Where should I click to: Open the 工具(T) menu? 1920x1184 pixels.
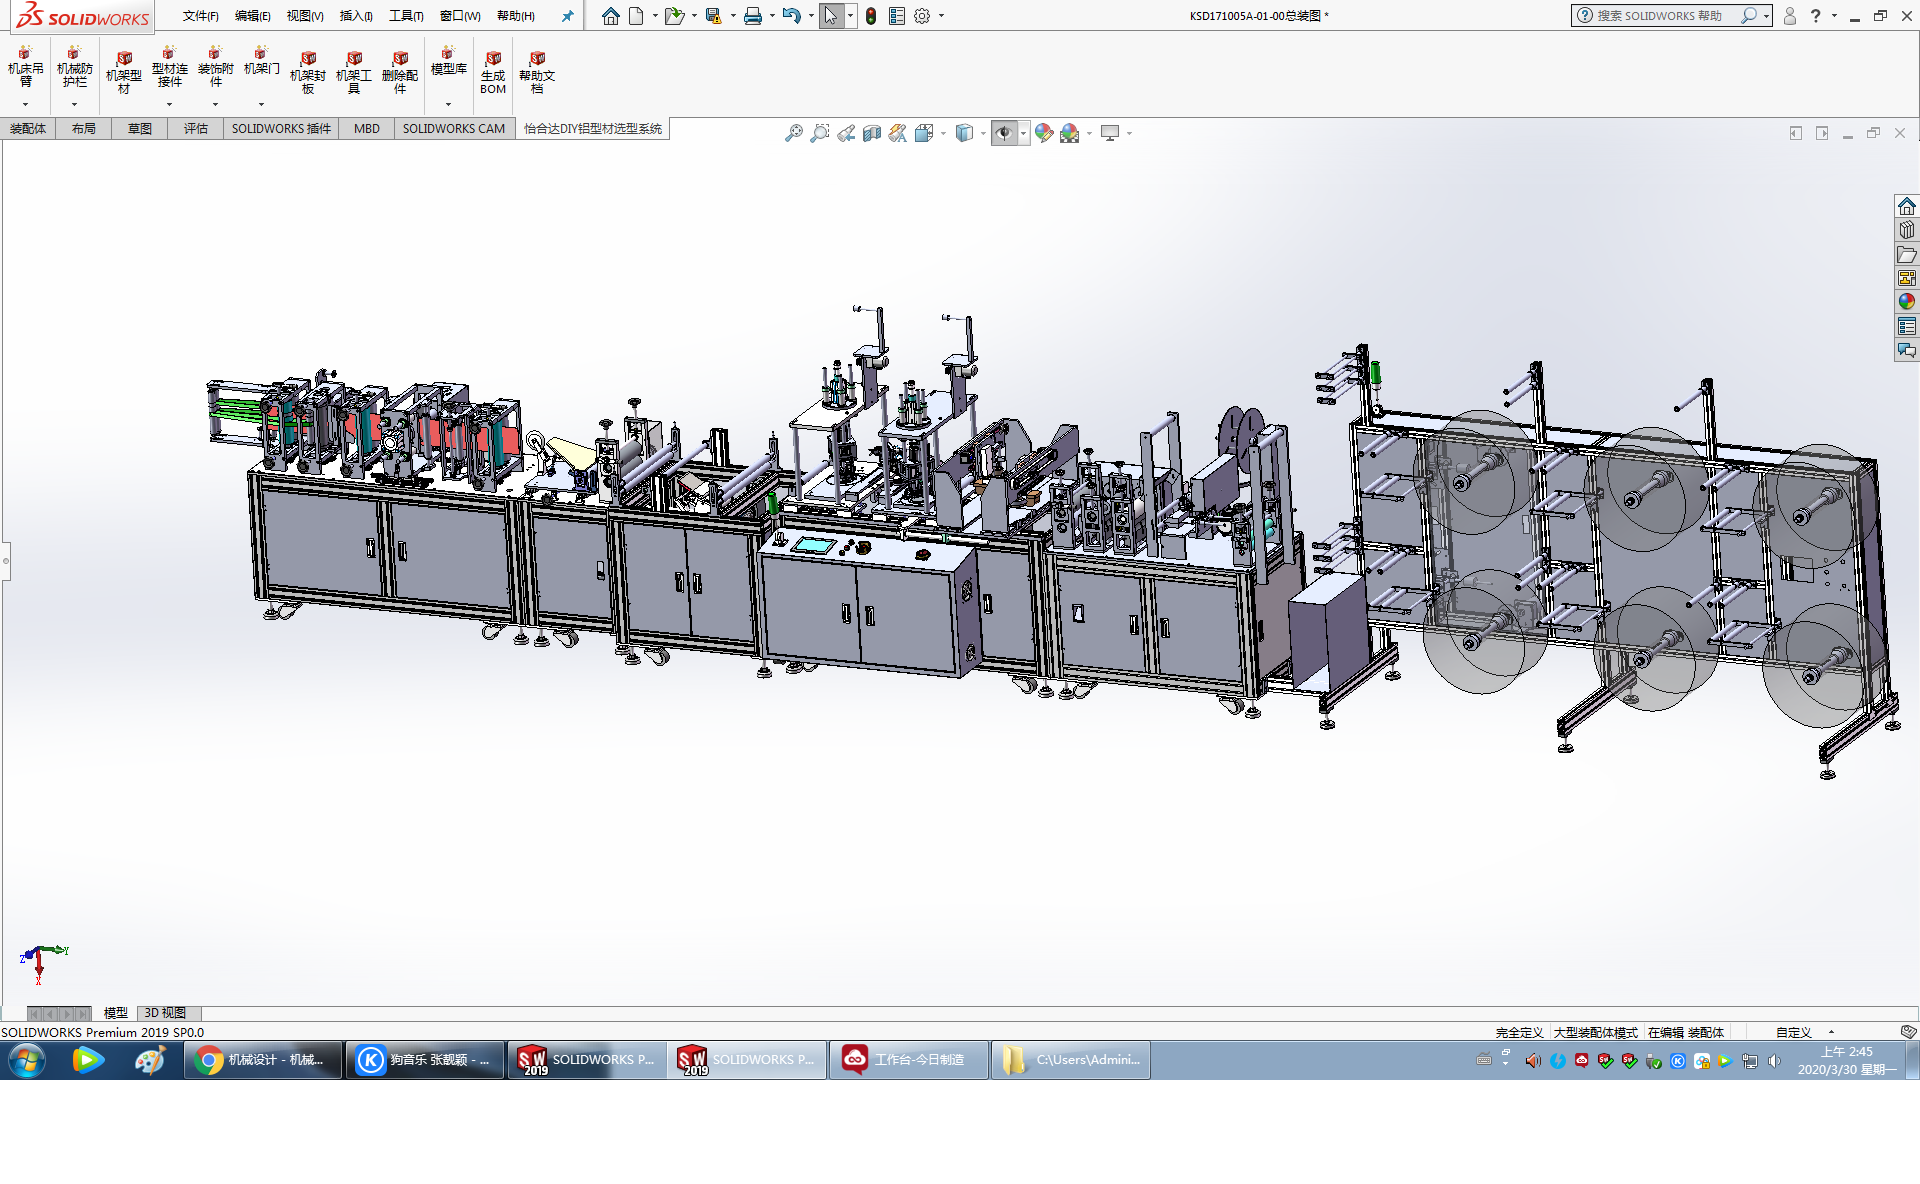(x=406, y=16)
